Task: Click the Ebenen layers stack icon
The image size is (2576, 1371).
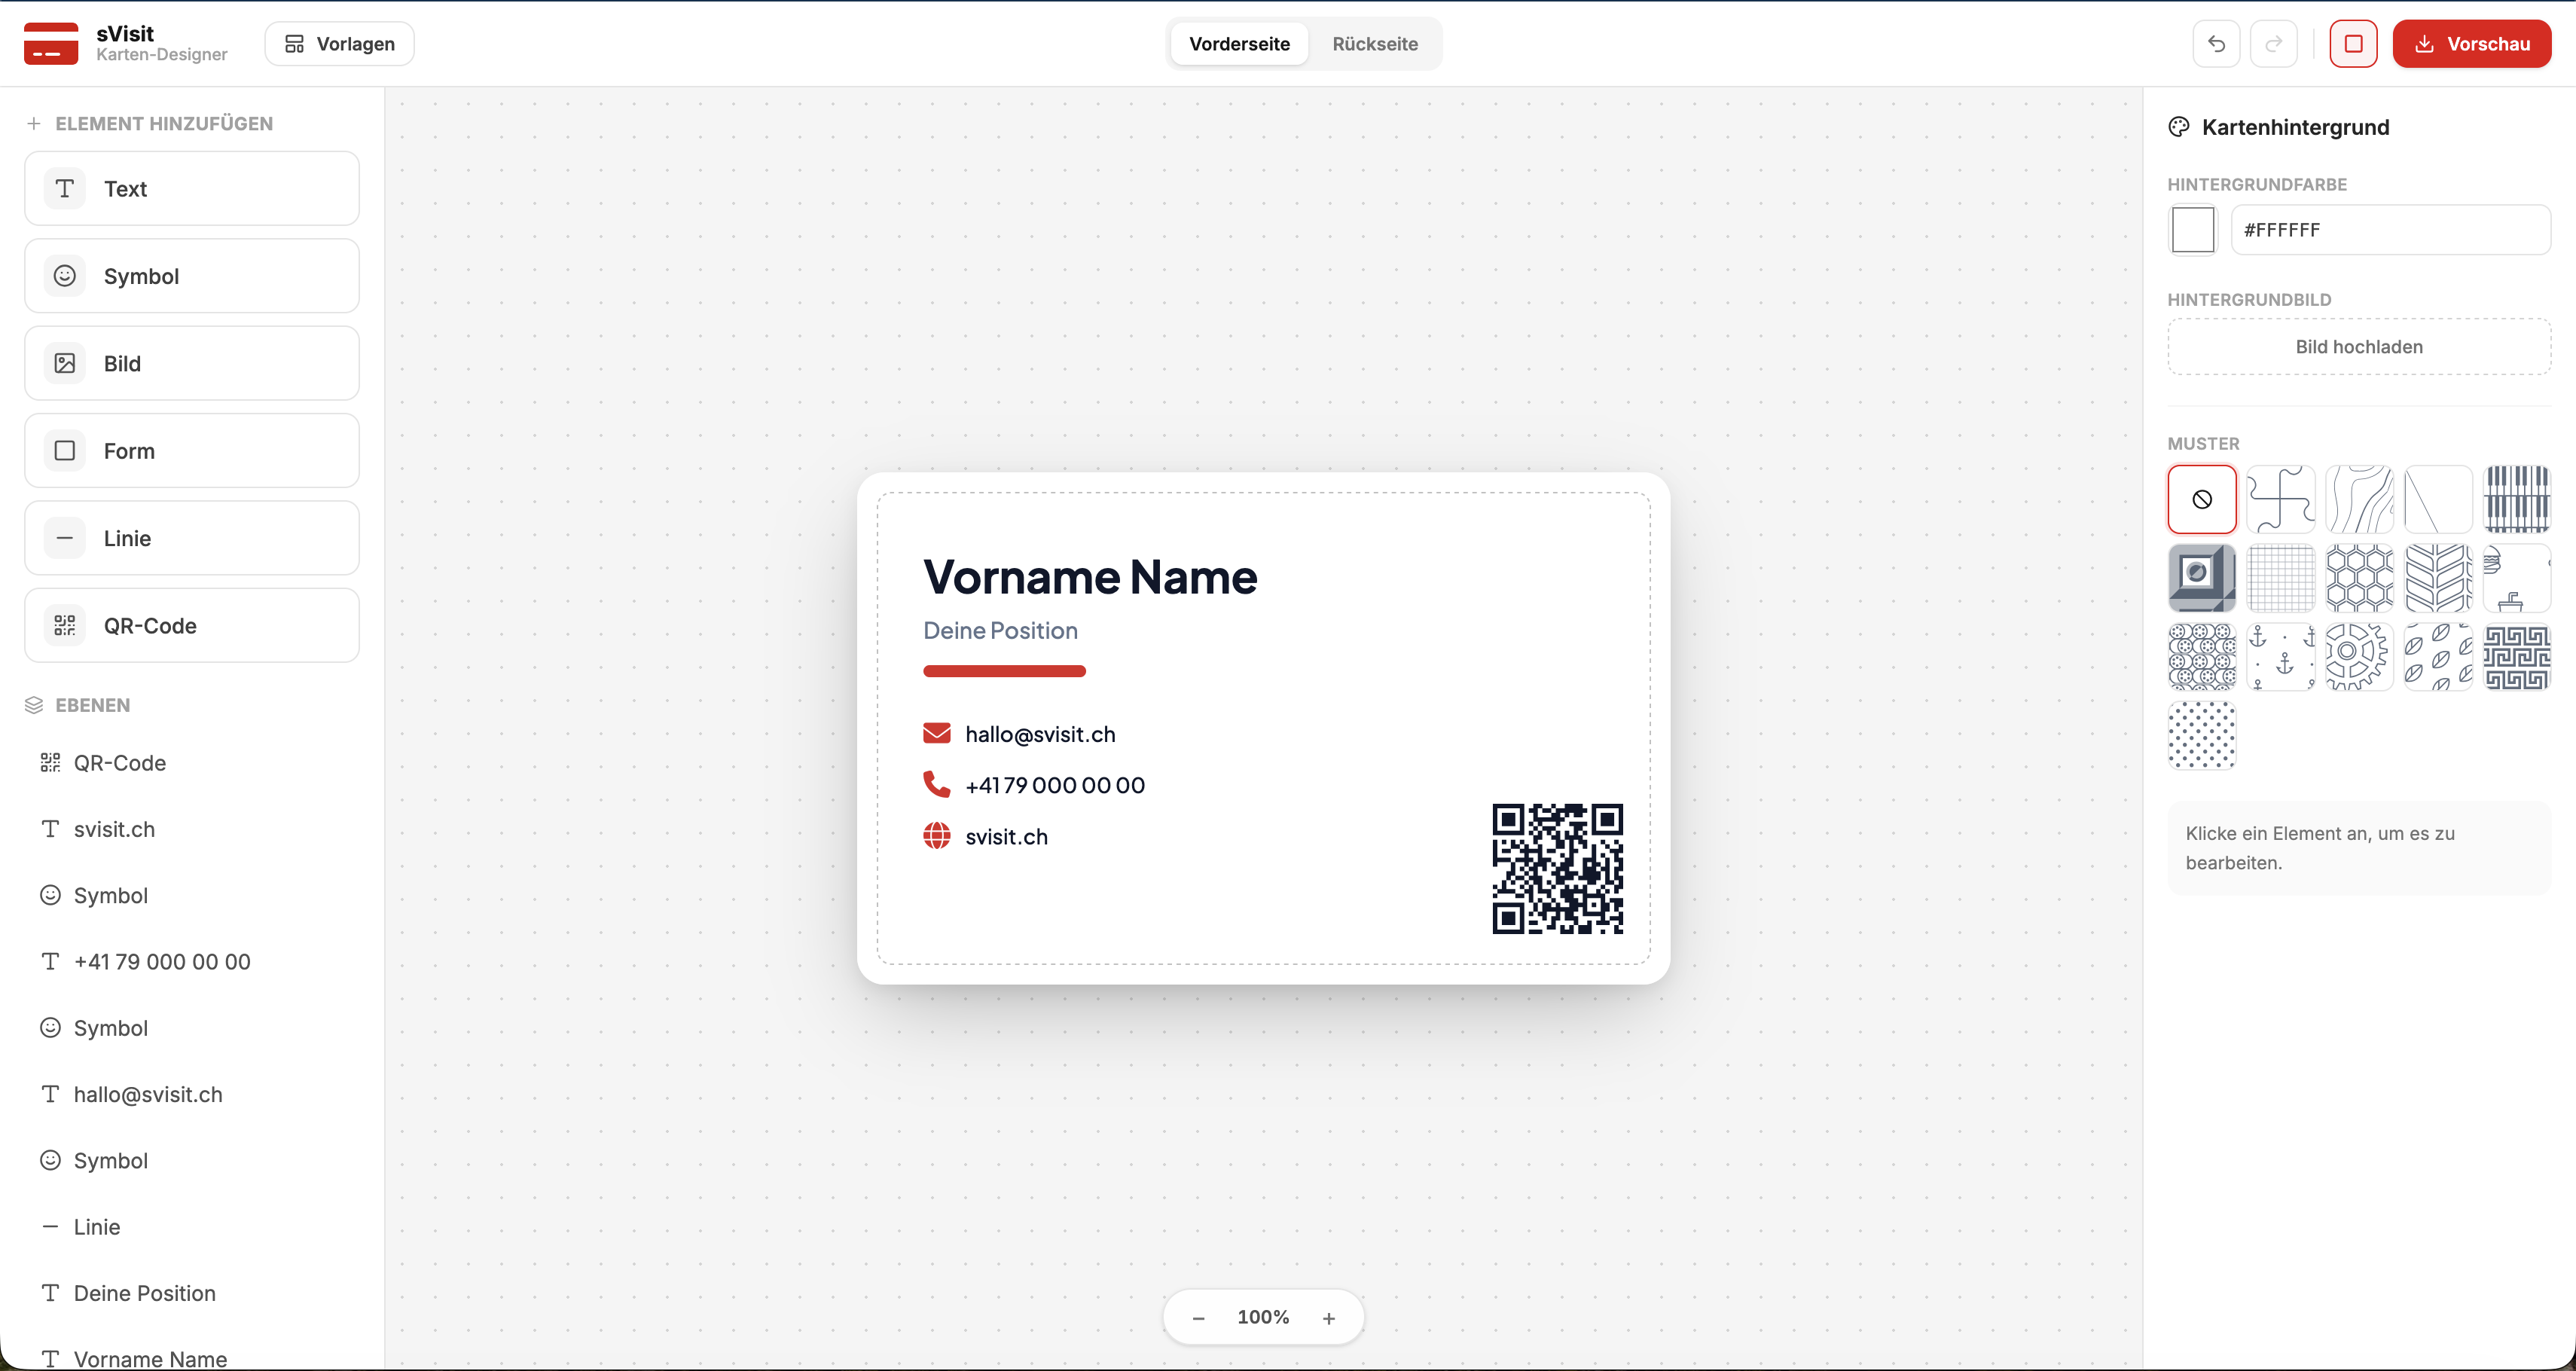Action: coord(34,705)
